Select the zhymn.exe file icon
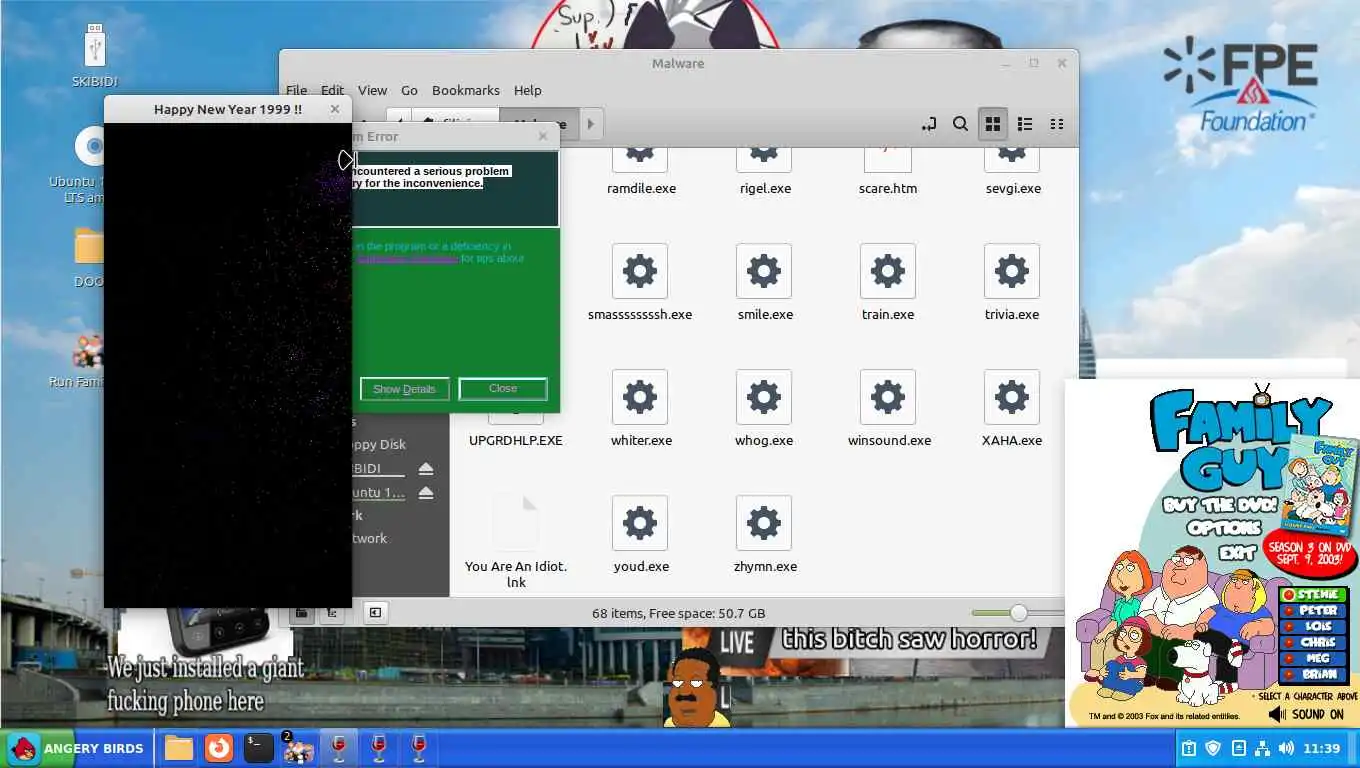Viewport: 1360px width, 768px height. click(x=764, y=523)
